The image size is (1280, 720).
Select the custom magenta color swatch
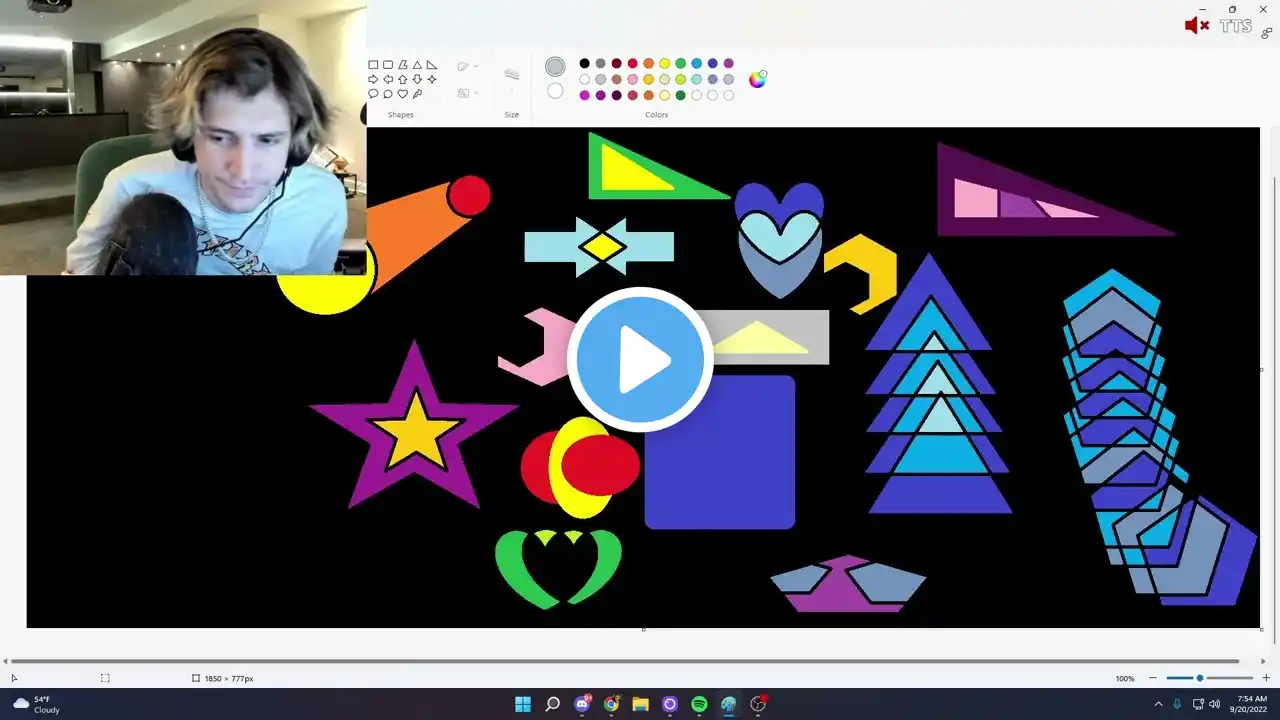585,96
